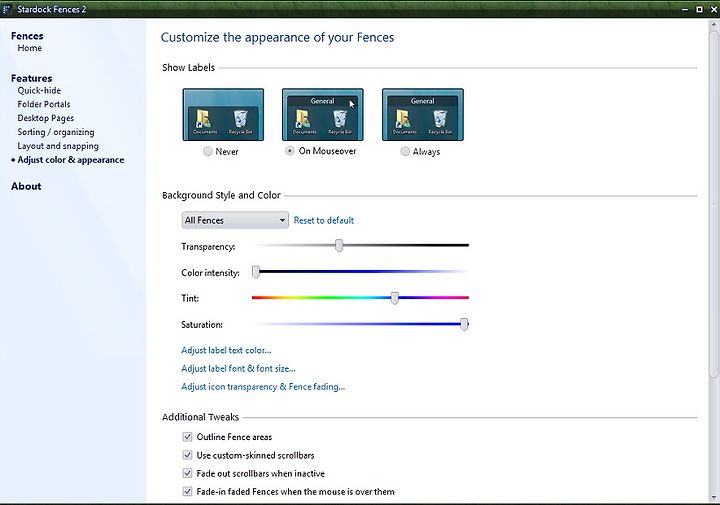Click the Color intensity slider handle
720x505 pixels.
[256, 272]
